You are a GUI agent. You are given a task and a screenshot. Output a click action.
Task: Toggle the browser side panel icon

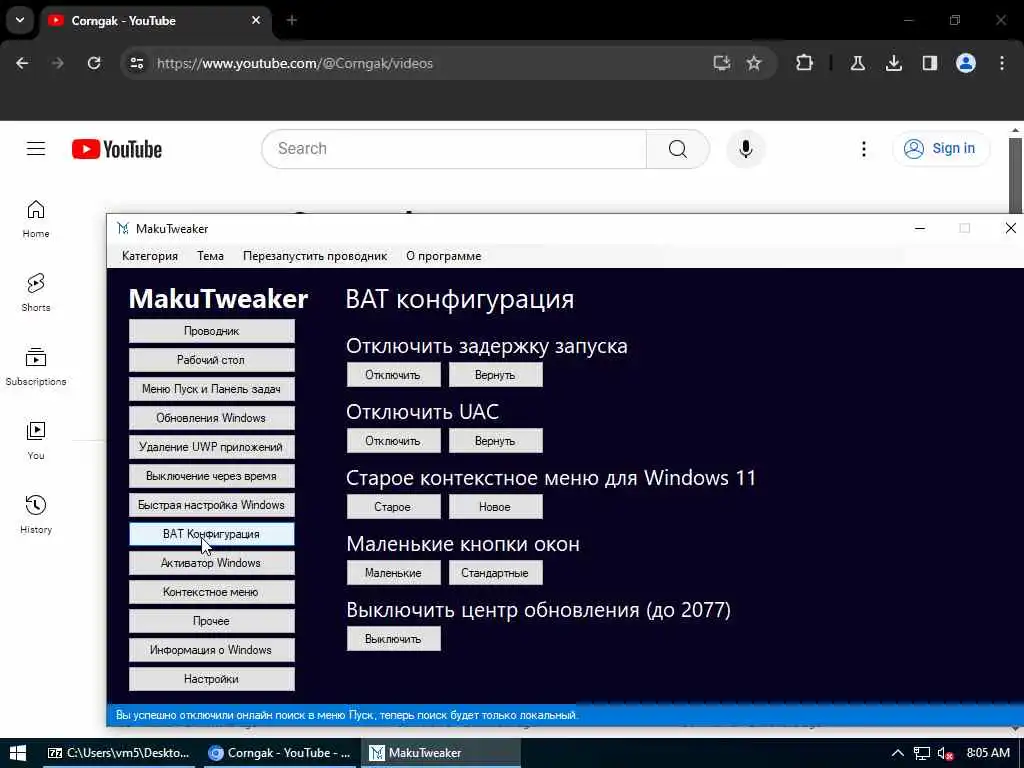pyautogui.click(x=929, y=63)
